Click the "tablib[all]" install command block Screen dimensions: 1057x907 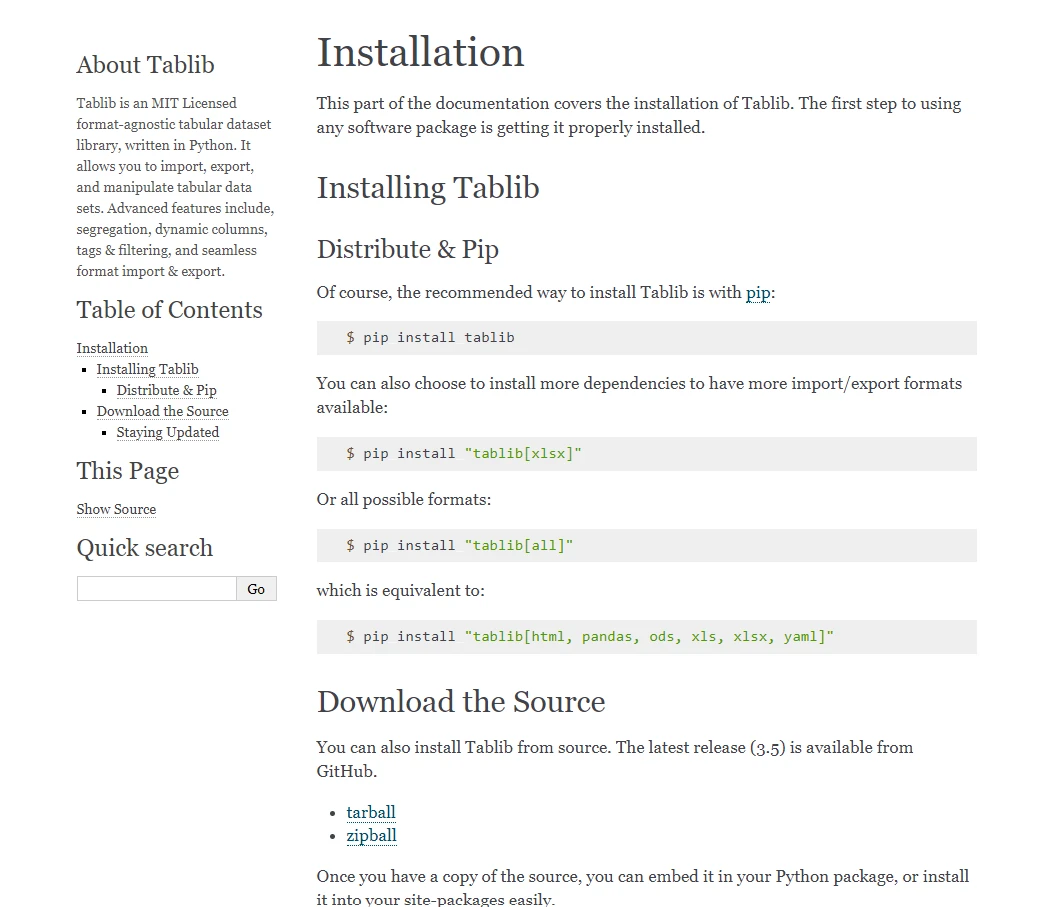(646, 546)
